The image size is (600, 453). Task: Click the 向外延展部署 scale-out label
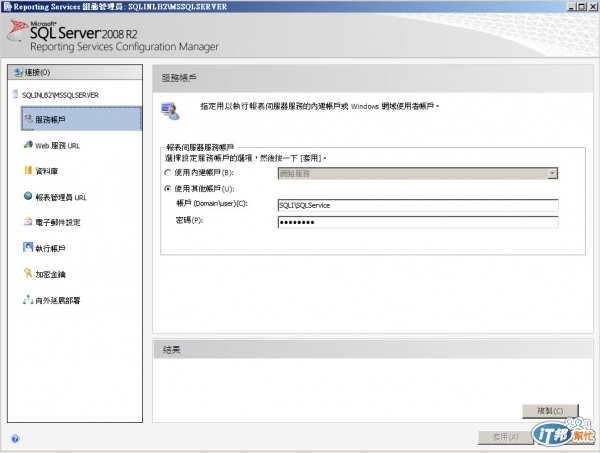pyautogui.click(x=58, y=300)
